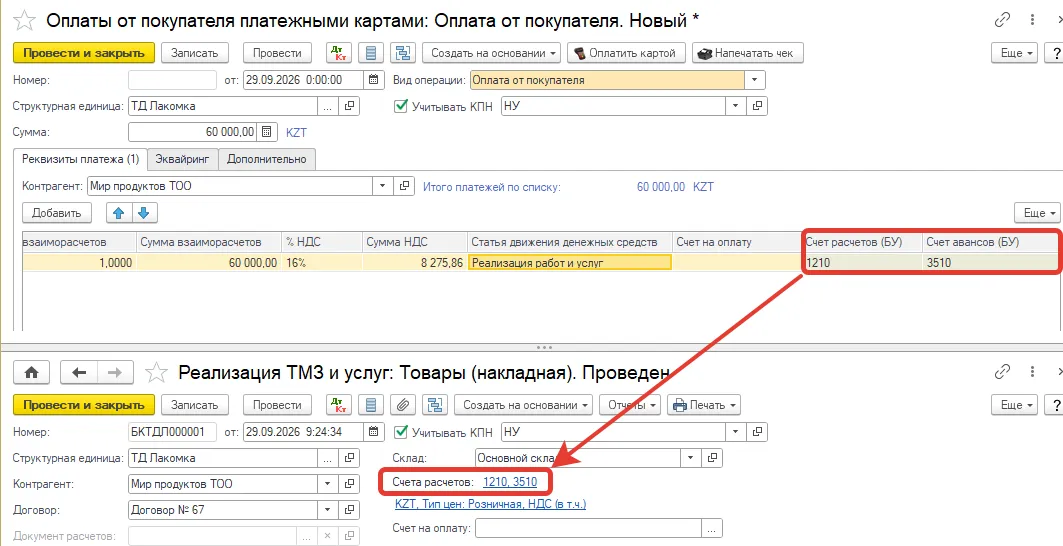Switch to Эквайринг tab
This screenshot has width=1063, height=546.
pos(182,159)
